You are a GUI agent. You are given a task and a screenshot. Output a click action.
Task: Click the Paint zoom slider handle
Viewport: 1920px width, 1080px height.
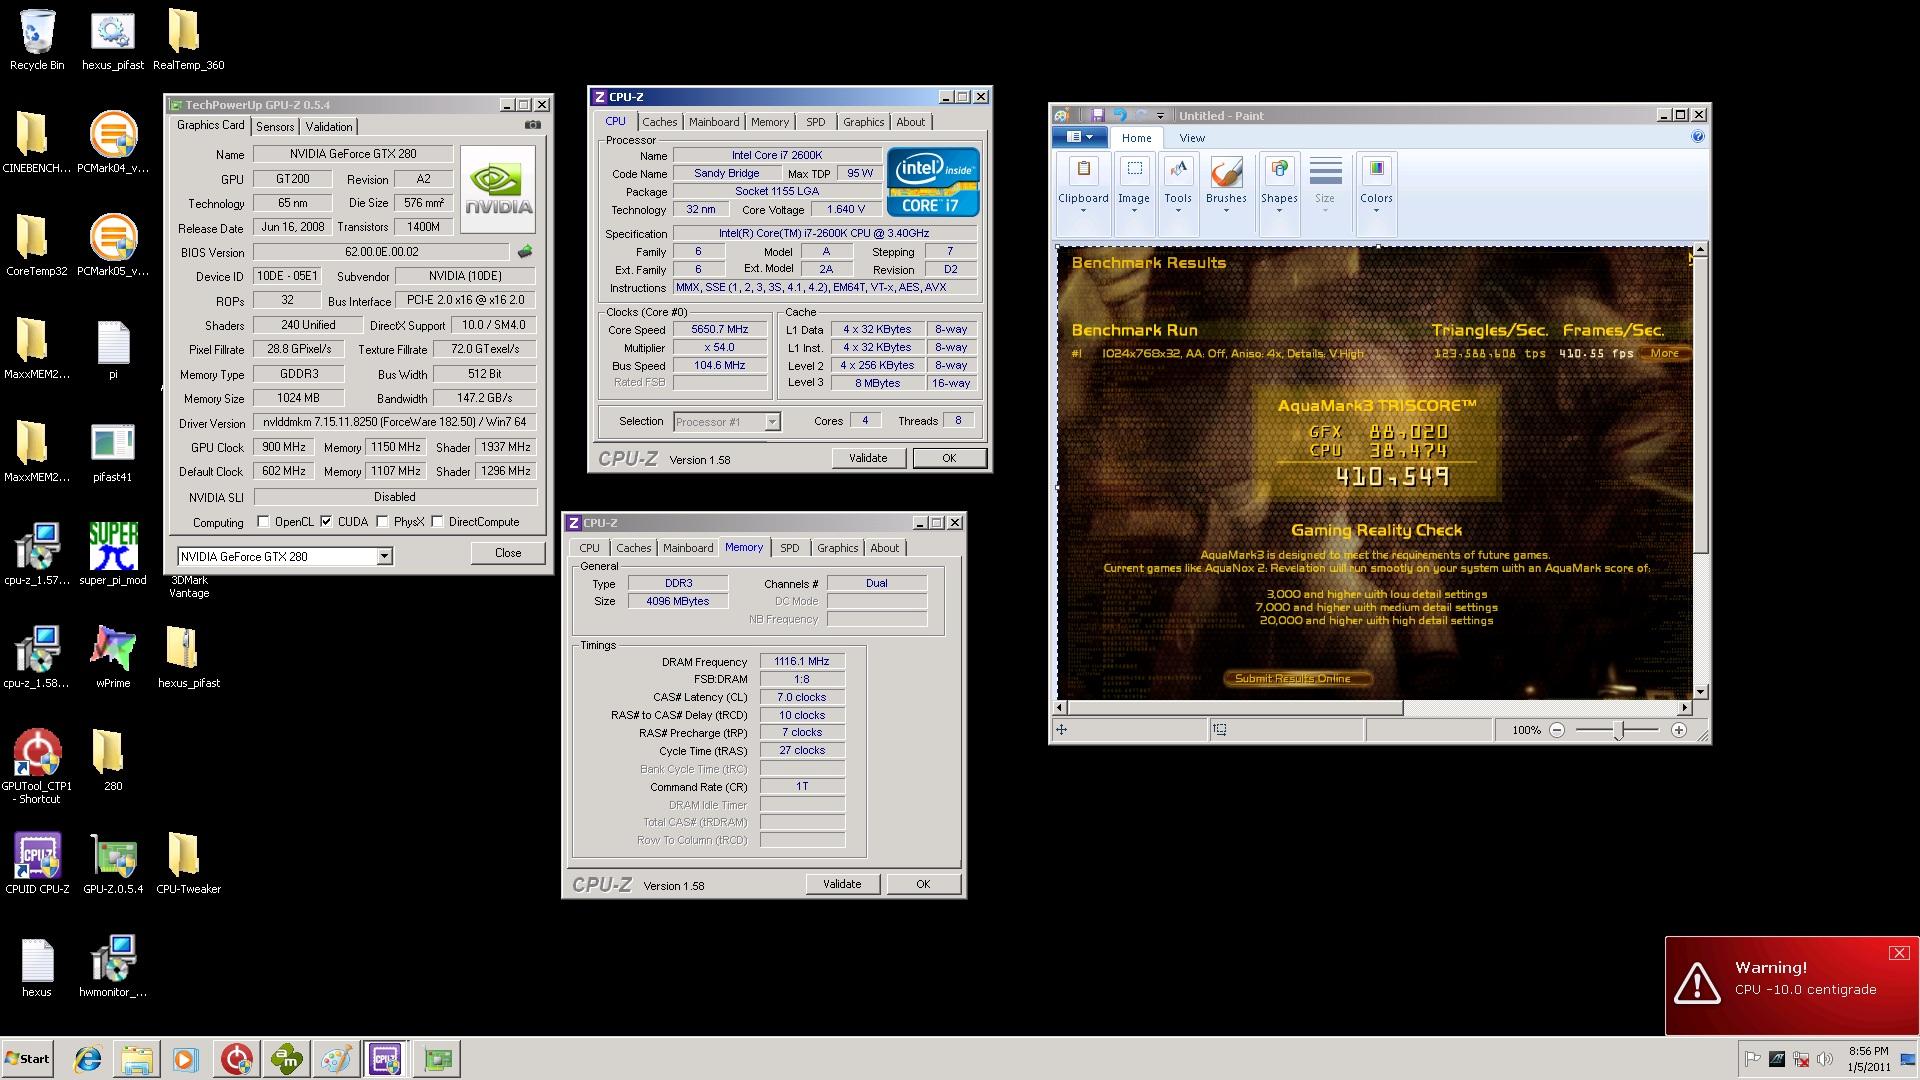tap(1618, 730)
